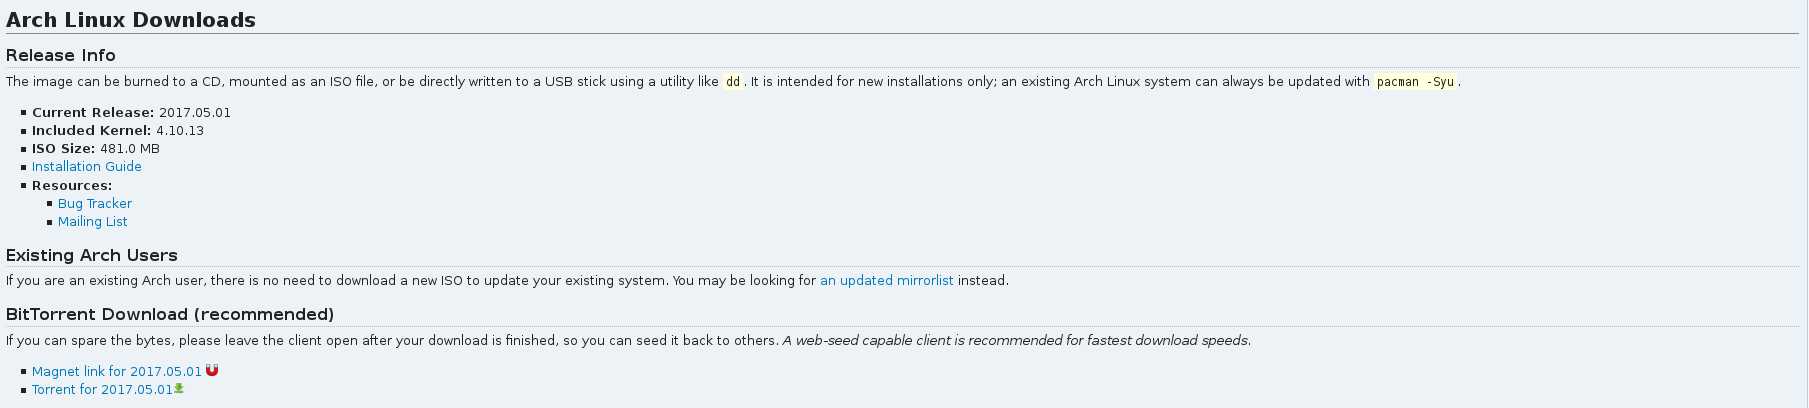Viewport: 1809px width, 408px height.
Task: Click the "pacman -Syu" code snippet
Action: pos(1415,82)
